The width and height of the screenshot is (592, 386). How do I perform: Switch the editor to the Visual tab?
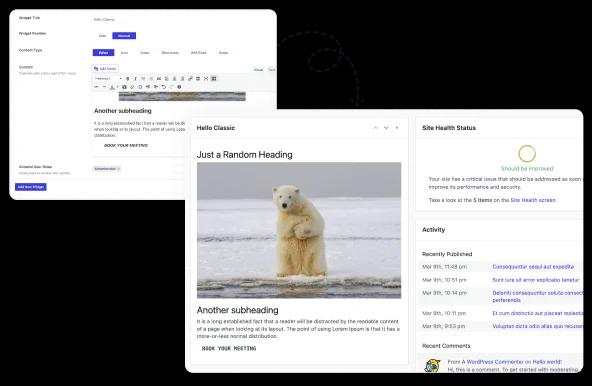(x=258, y=70)
